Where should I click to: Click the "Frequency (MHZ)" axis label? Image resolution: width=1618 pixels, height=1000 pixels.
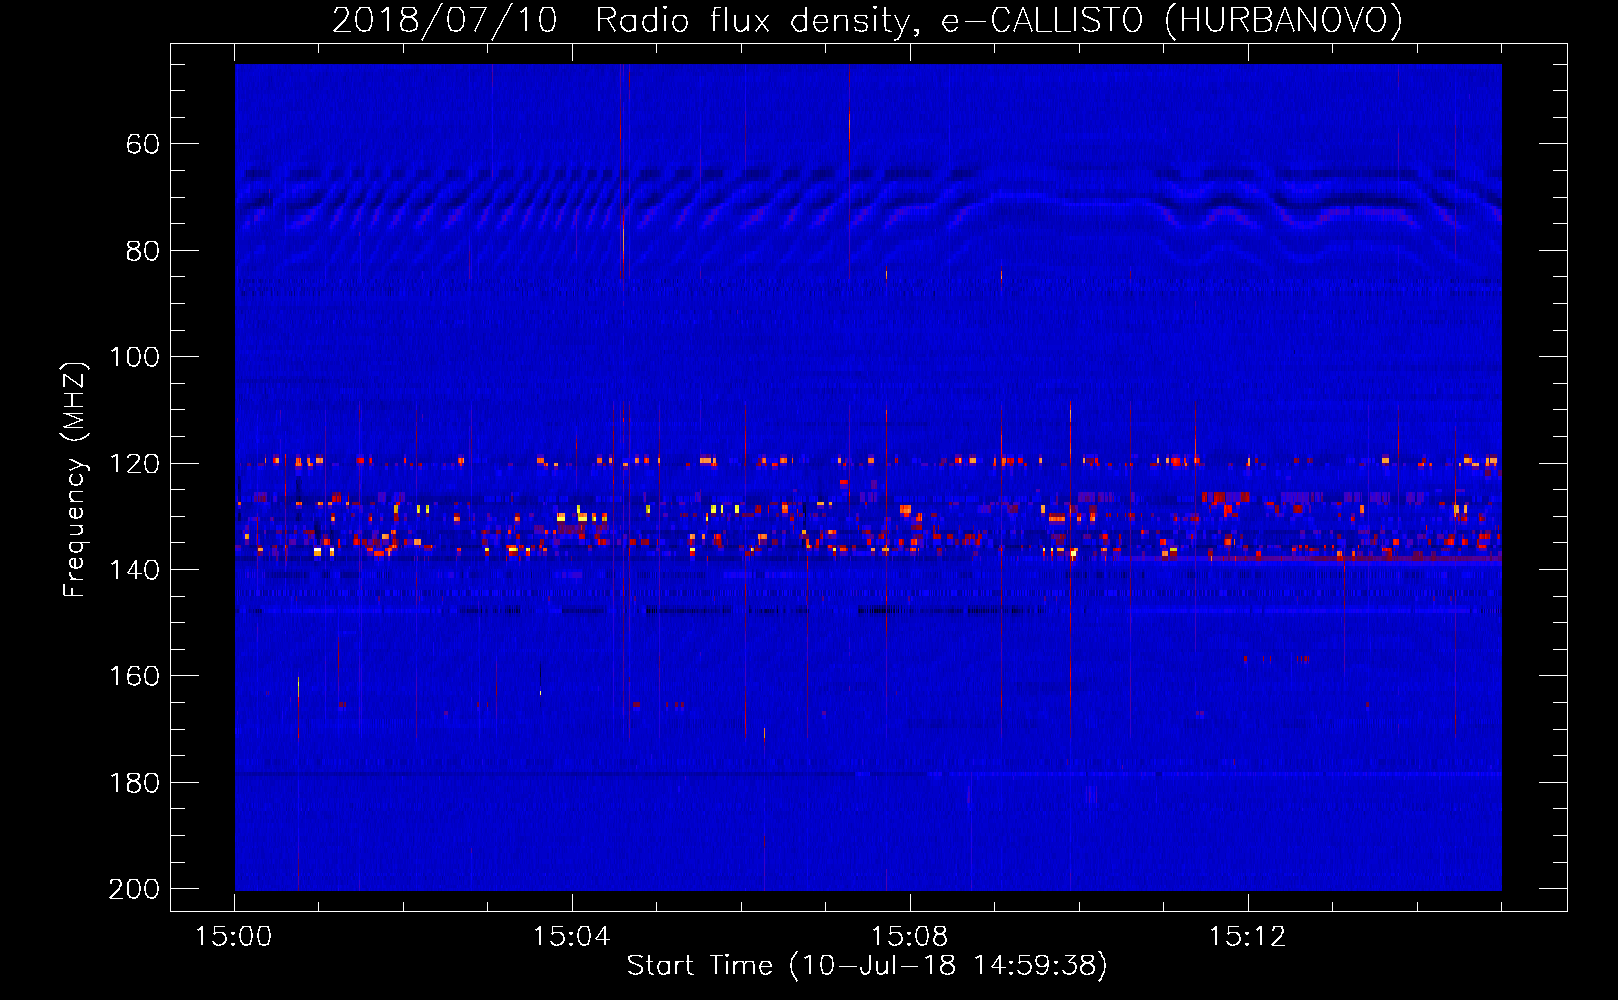(x=74, y=479)
